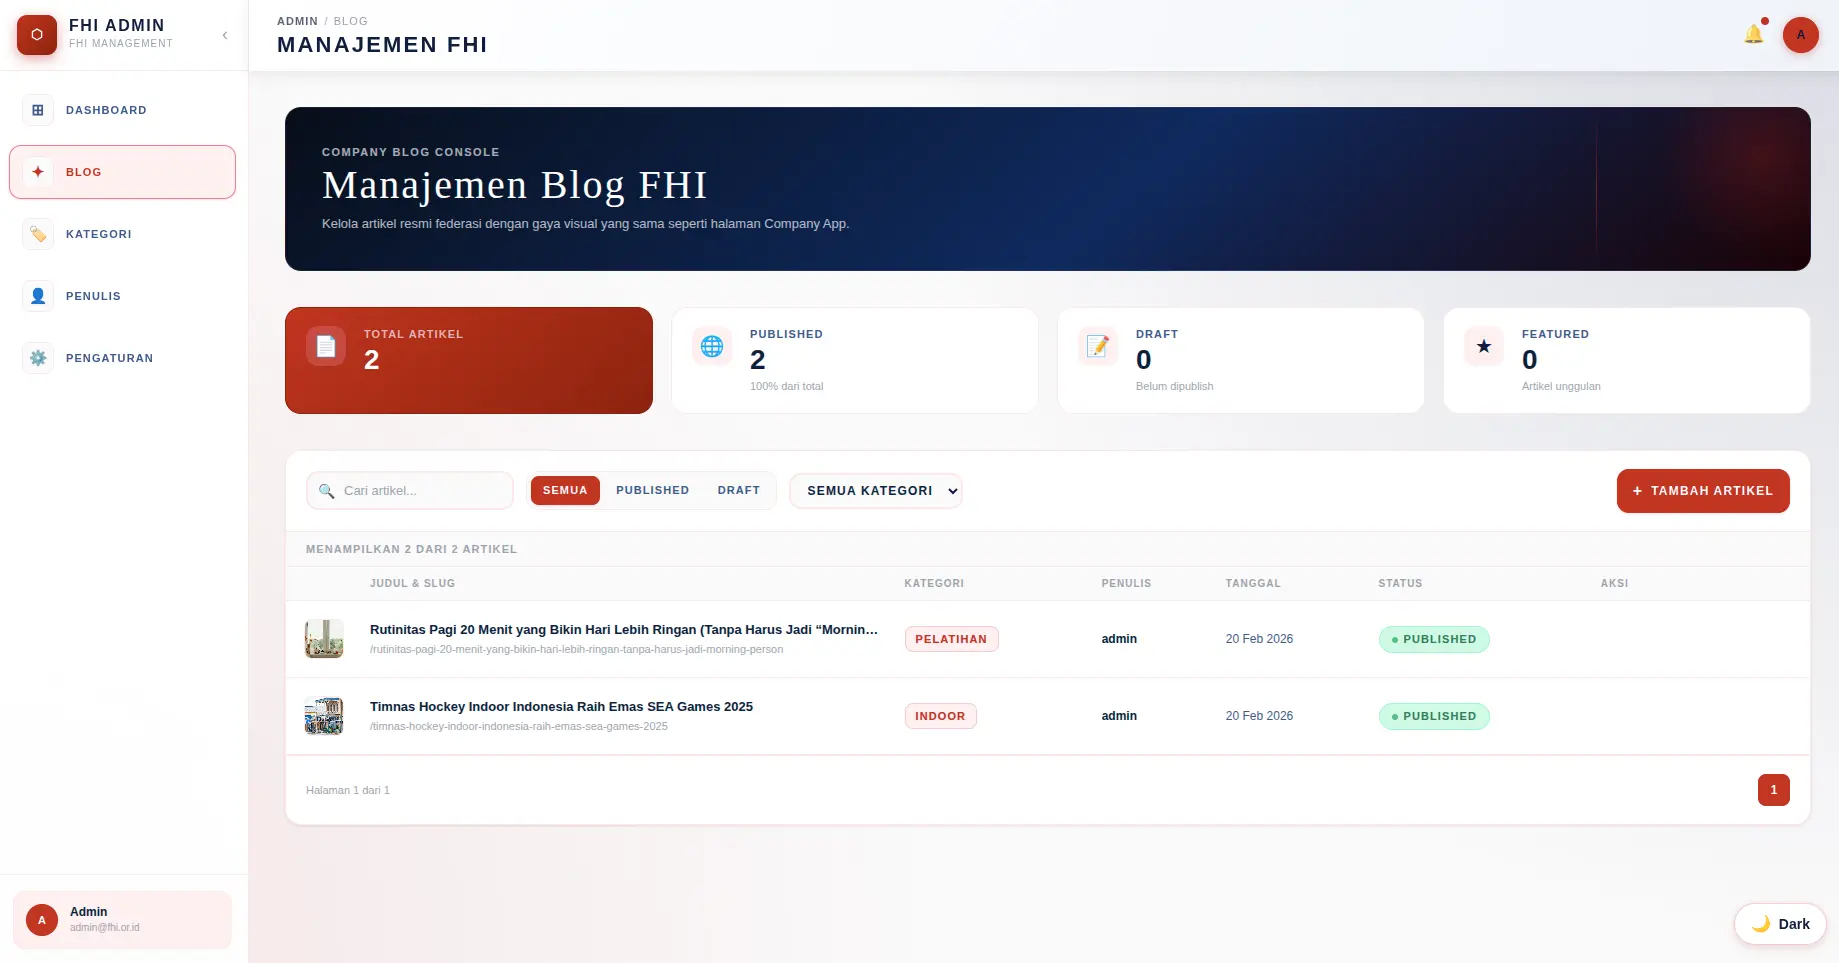Select page 1 in pagination control
Image resolution: width=1839 pixels, height=963 pixels.
[x=1773, y=789]
